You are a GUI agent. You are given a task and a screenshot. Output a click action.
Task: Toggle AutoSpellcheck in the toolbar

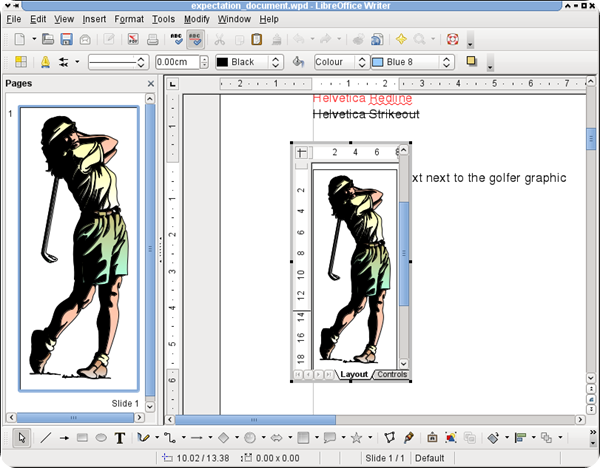196,39
